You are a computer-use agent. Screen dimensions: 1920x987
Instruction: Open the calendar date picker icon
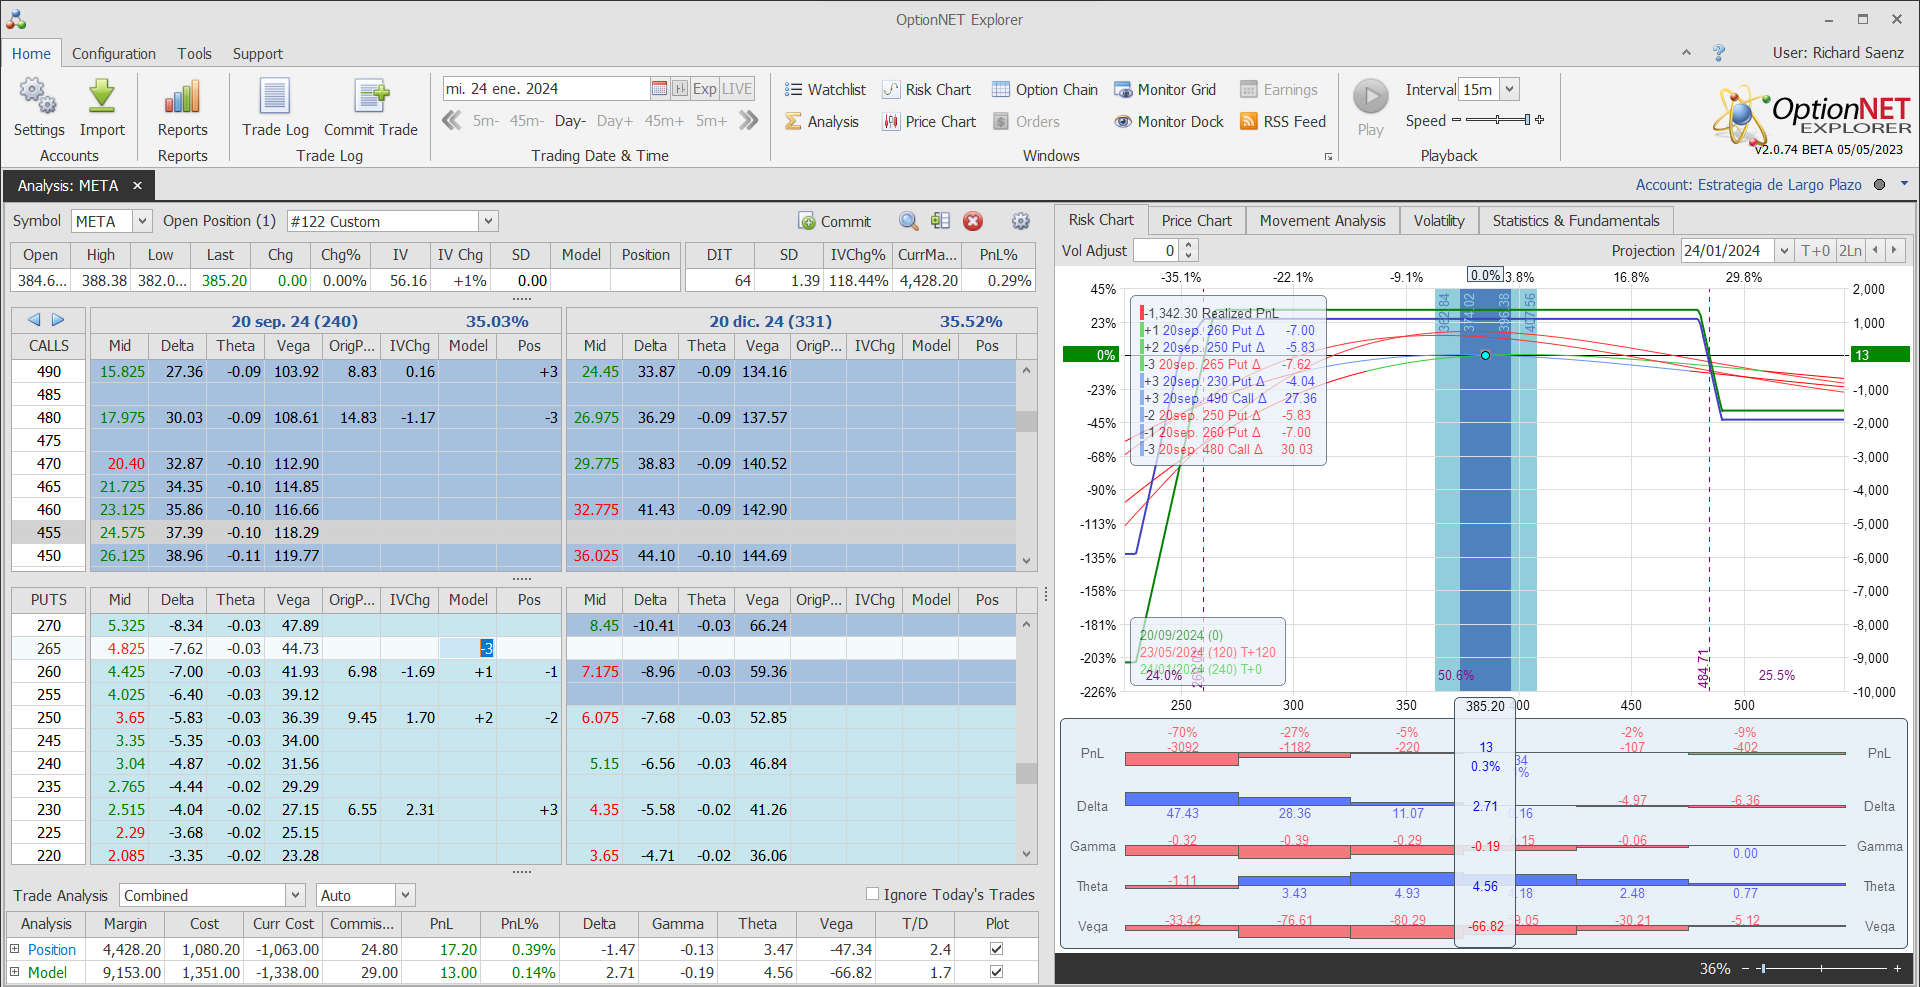pyautogui.click(x=659, y=89)
